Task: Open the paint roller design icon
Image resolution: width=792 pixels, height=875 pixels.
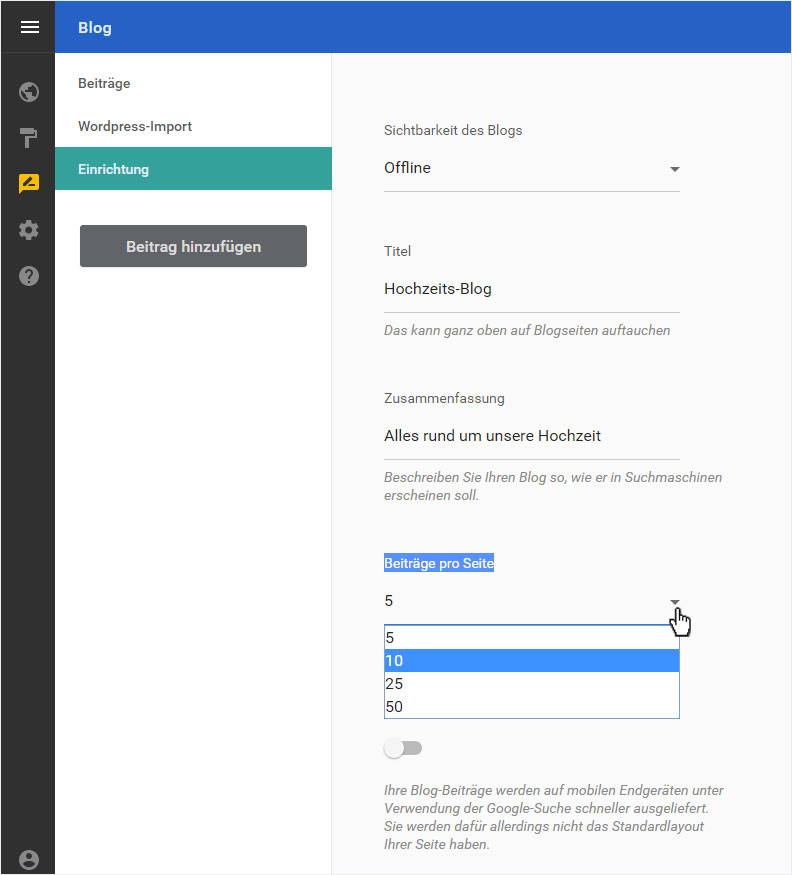Action: click(x=28, y=137)
